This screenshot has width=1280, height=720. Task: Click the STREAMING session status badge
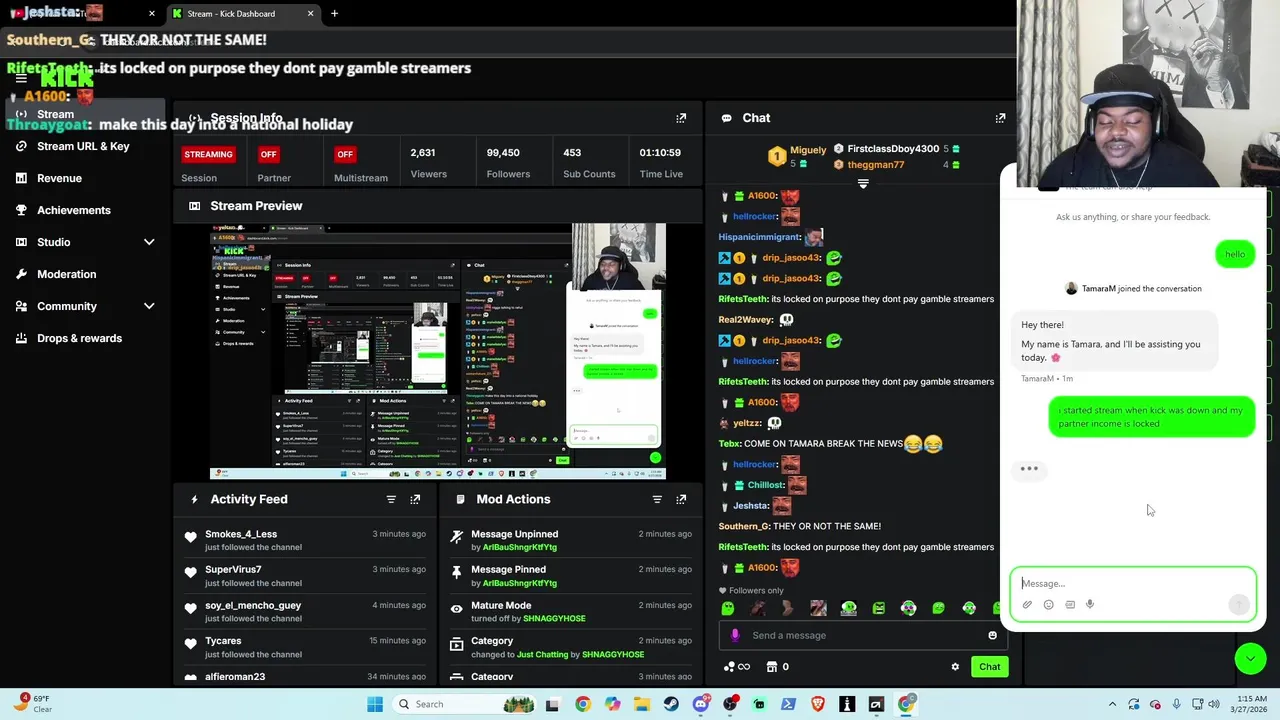pos(208,155)
